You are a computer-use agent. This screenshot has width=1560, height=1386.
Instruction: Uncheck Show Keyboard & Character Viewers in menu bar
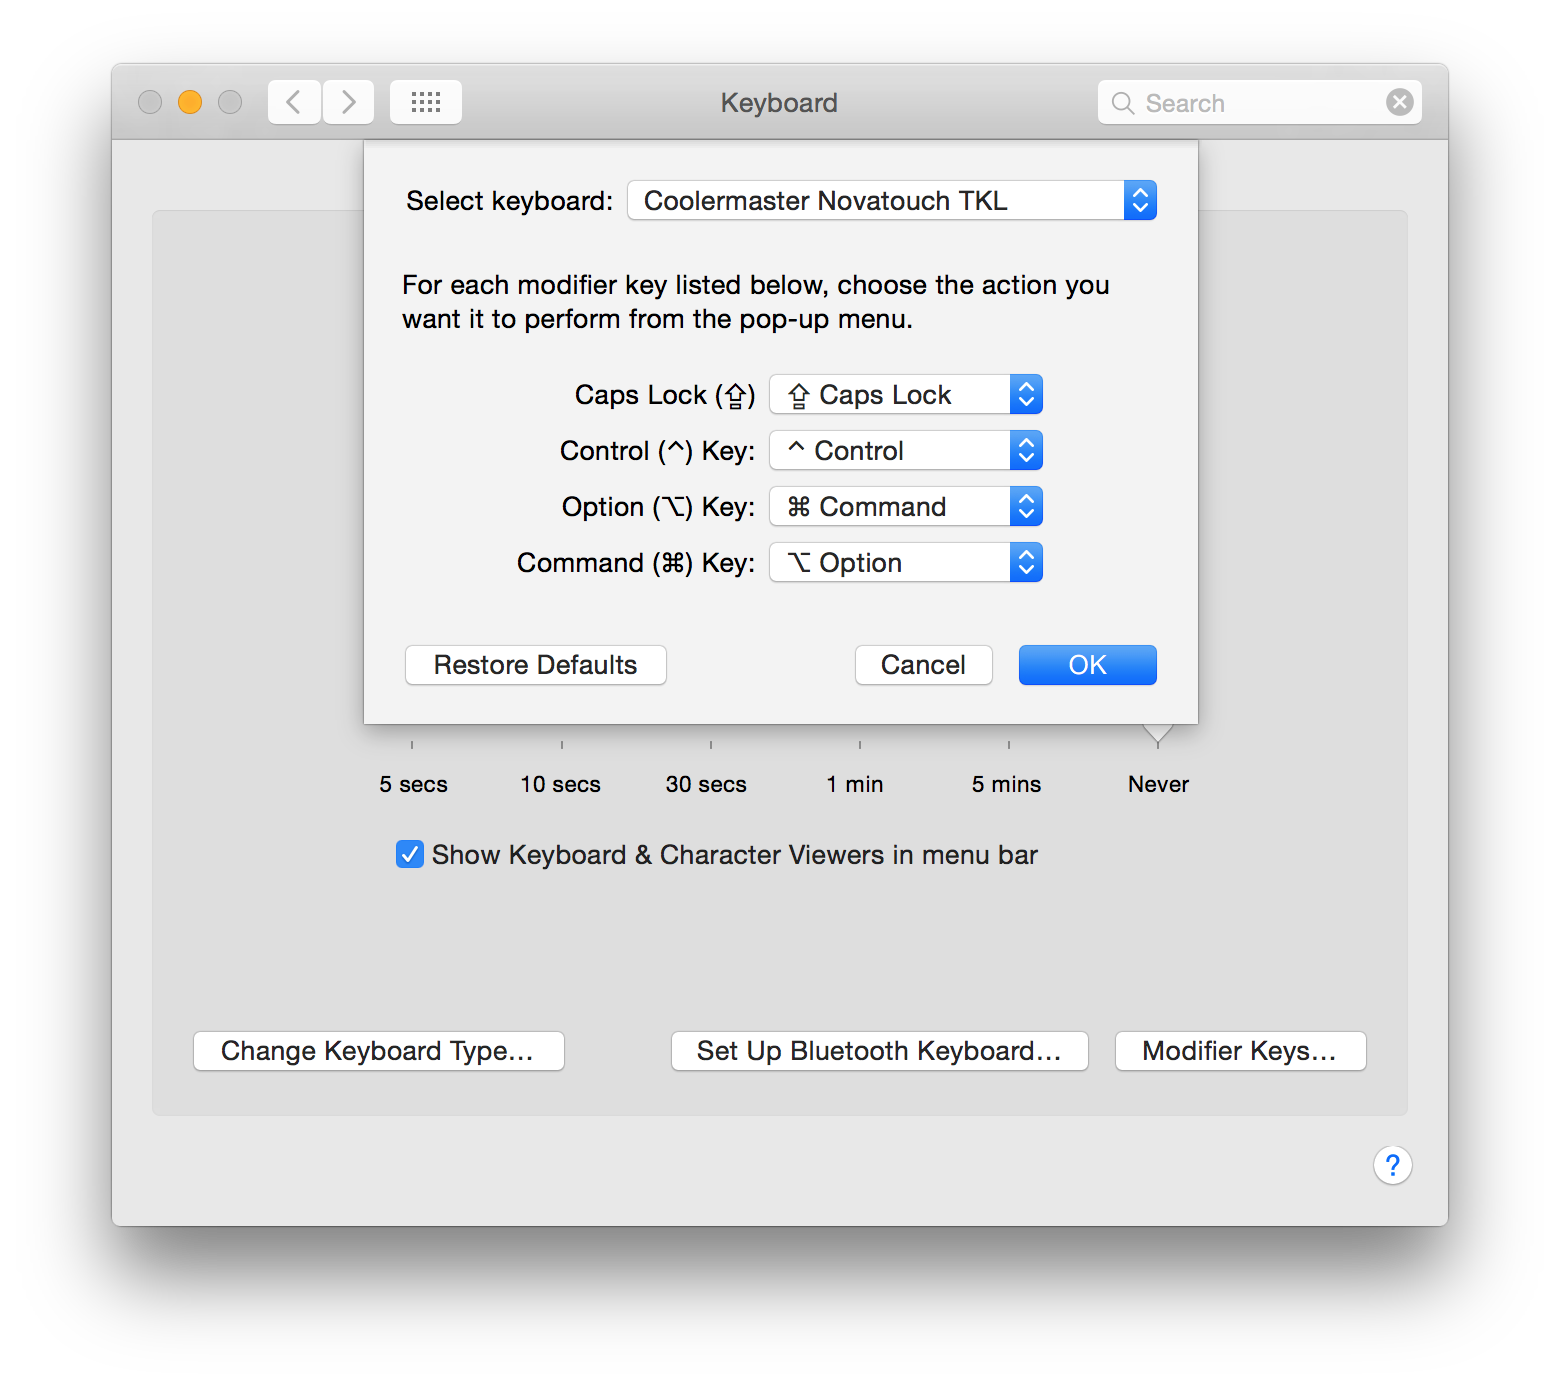(409, 854)
